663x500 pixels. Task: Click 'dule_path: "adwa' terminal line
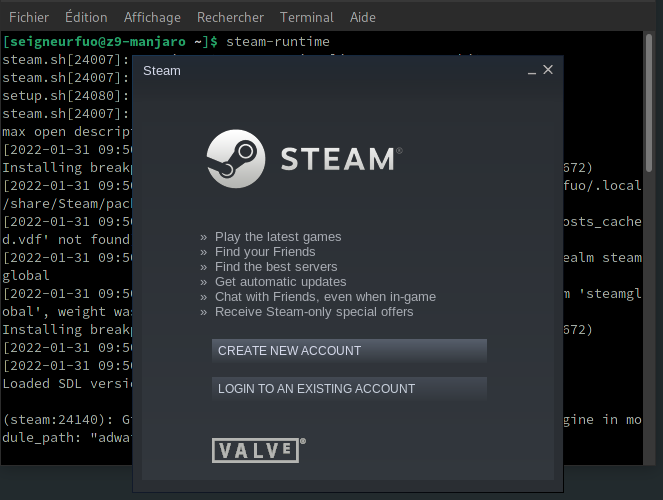(68, 437)
